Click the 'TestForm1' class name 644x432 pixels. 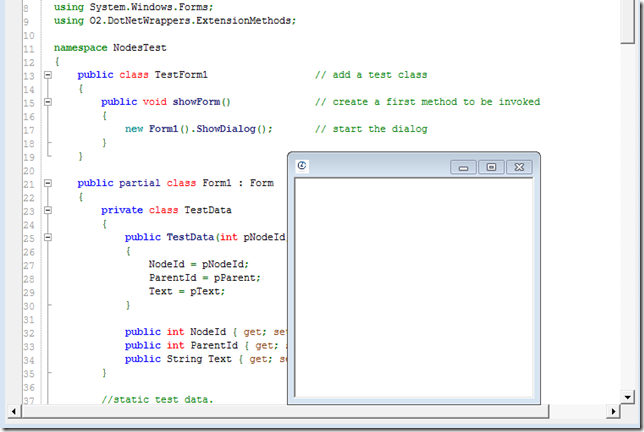181,75
